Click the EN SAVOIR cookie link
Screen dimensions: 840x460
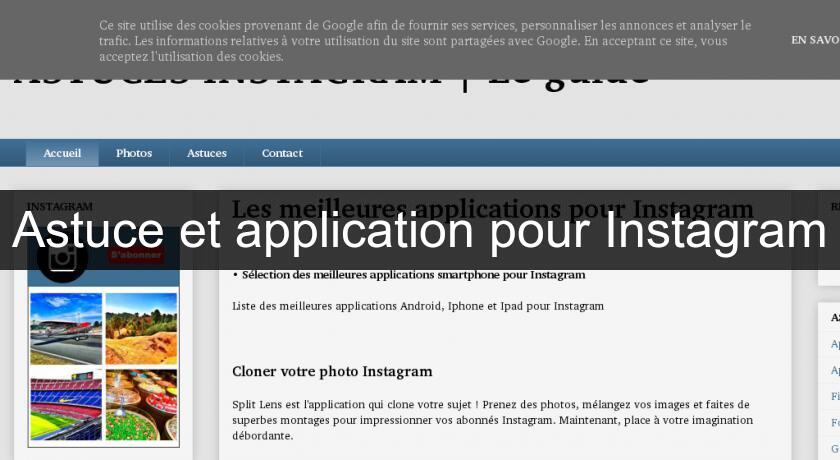point(815,40)
